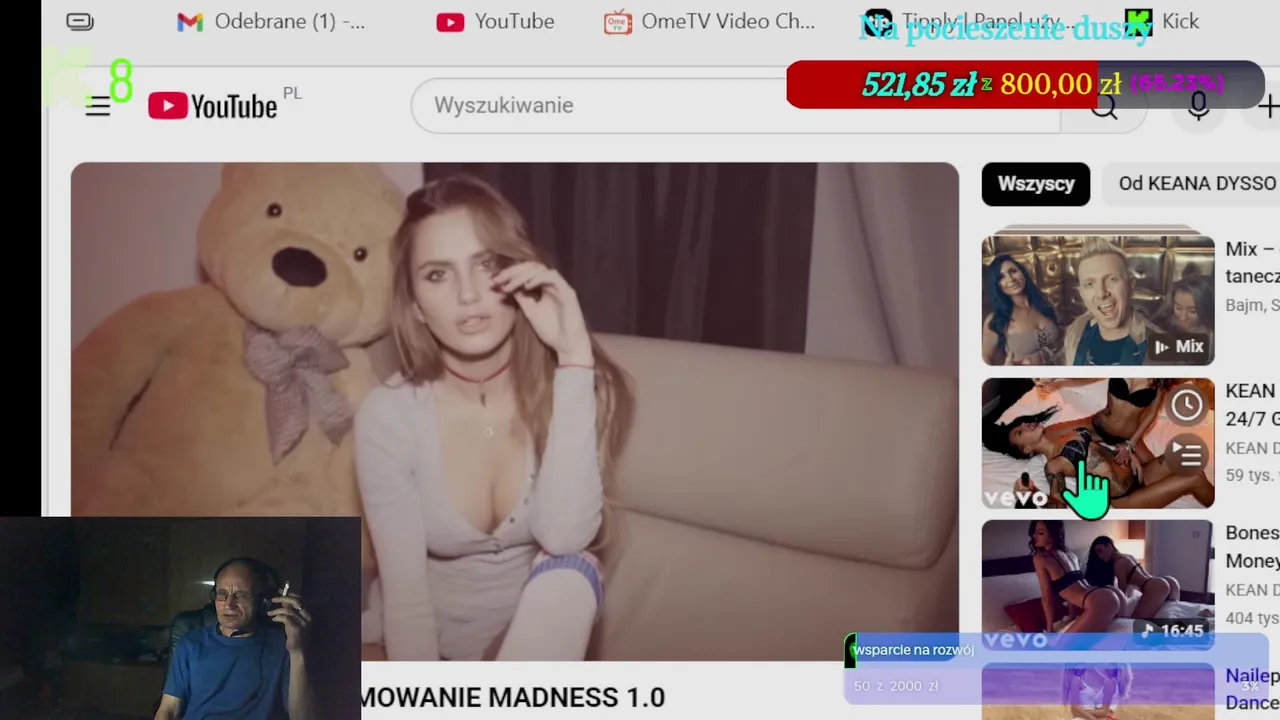Open the KEAN 24/7 video thumbnail
Viewport: 1280px width, 720px height.
1098,443
